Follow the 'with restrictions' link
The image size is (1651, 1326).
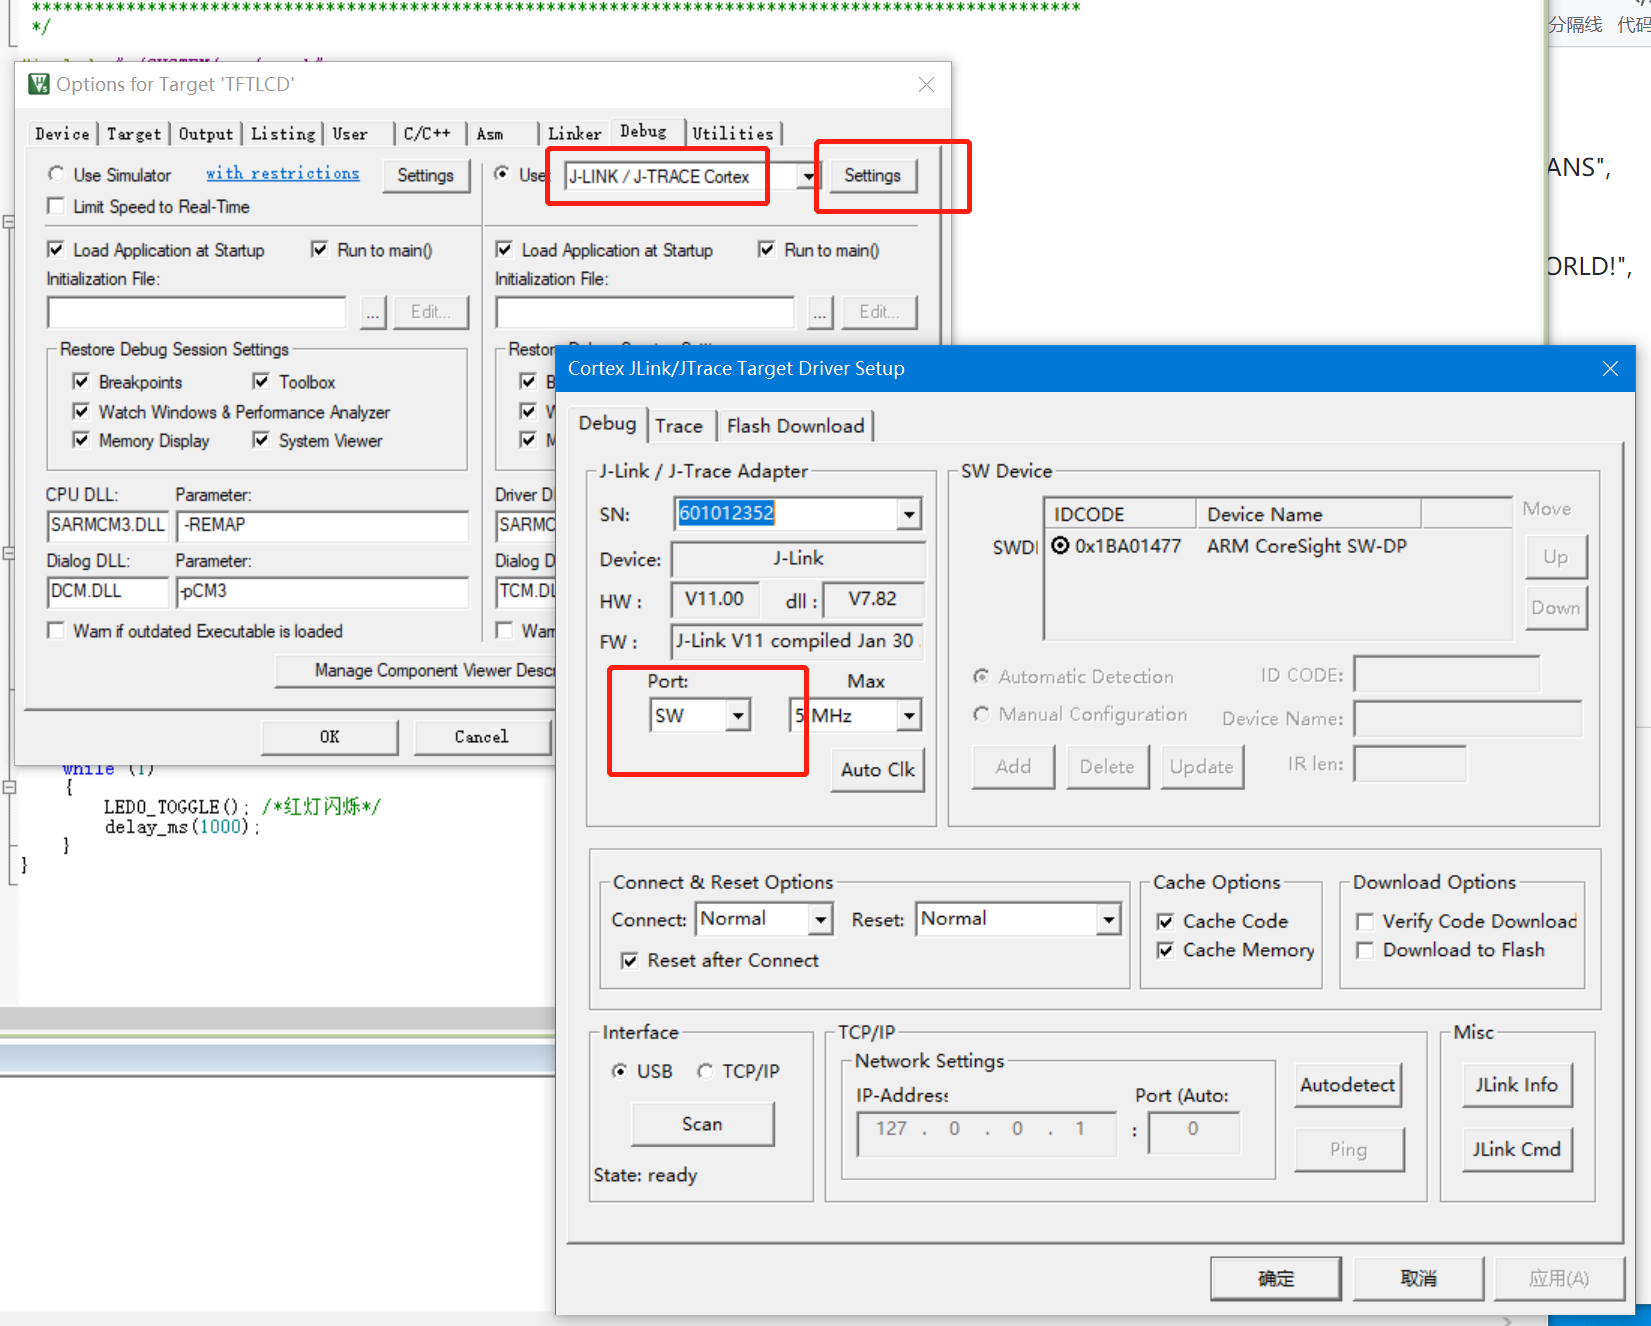click(282, 173)
